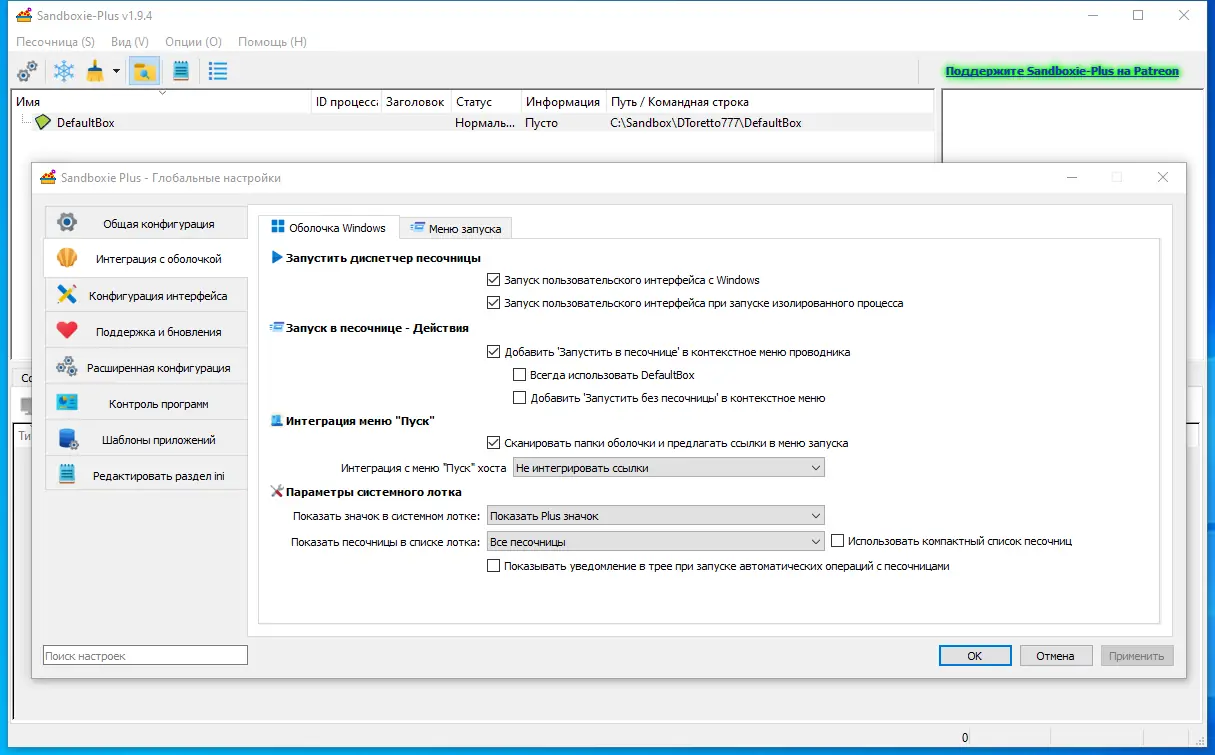Open the Песочница (S) menu
The width and height of the screenshot is (1215, 755).
55,42
